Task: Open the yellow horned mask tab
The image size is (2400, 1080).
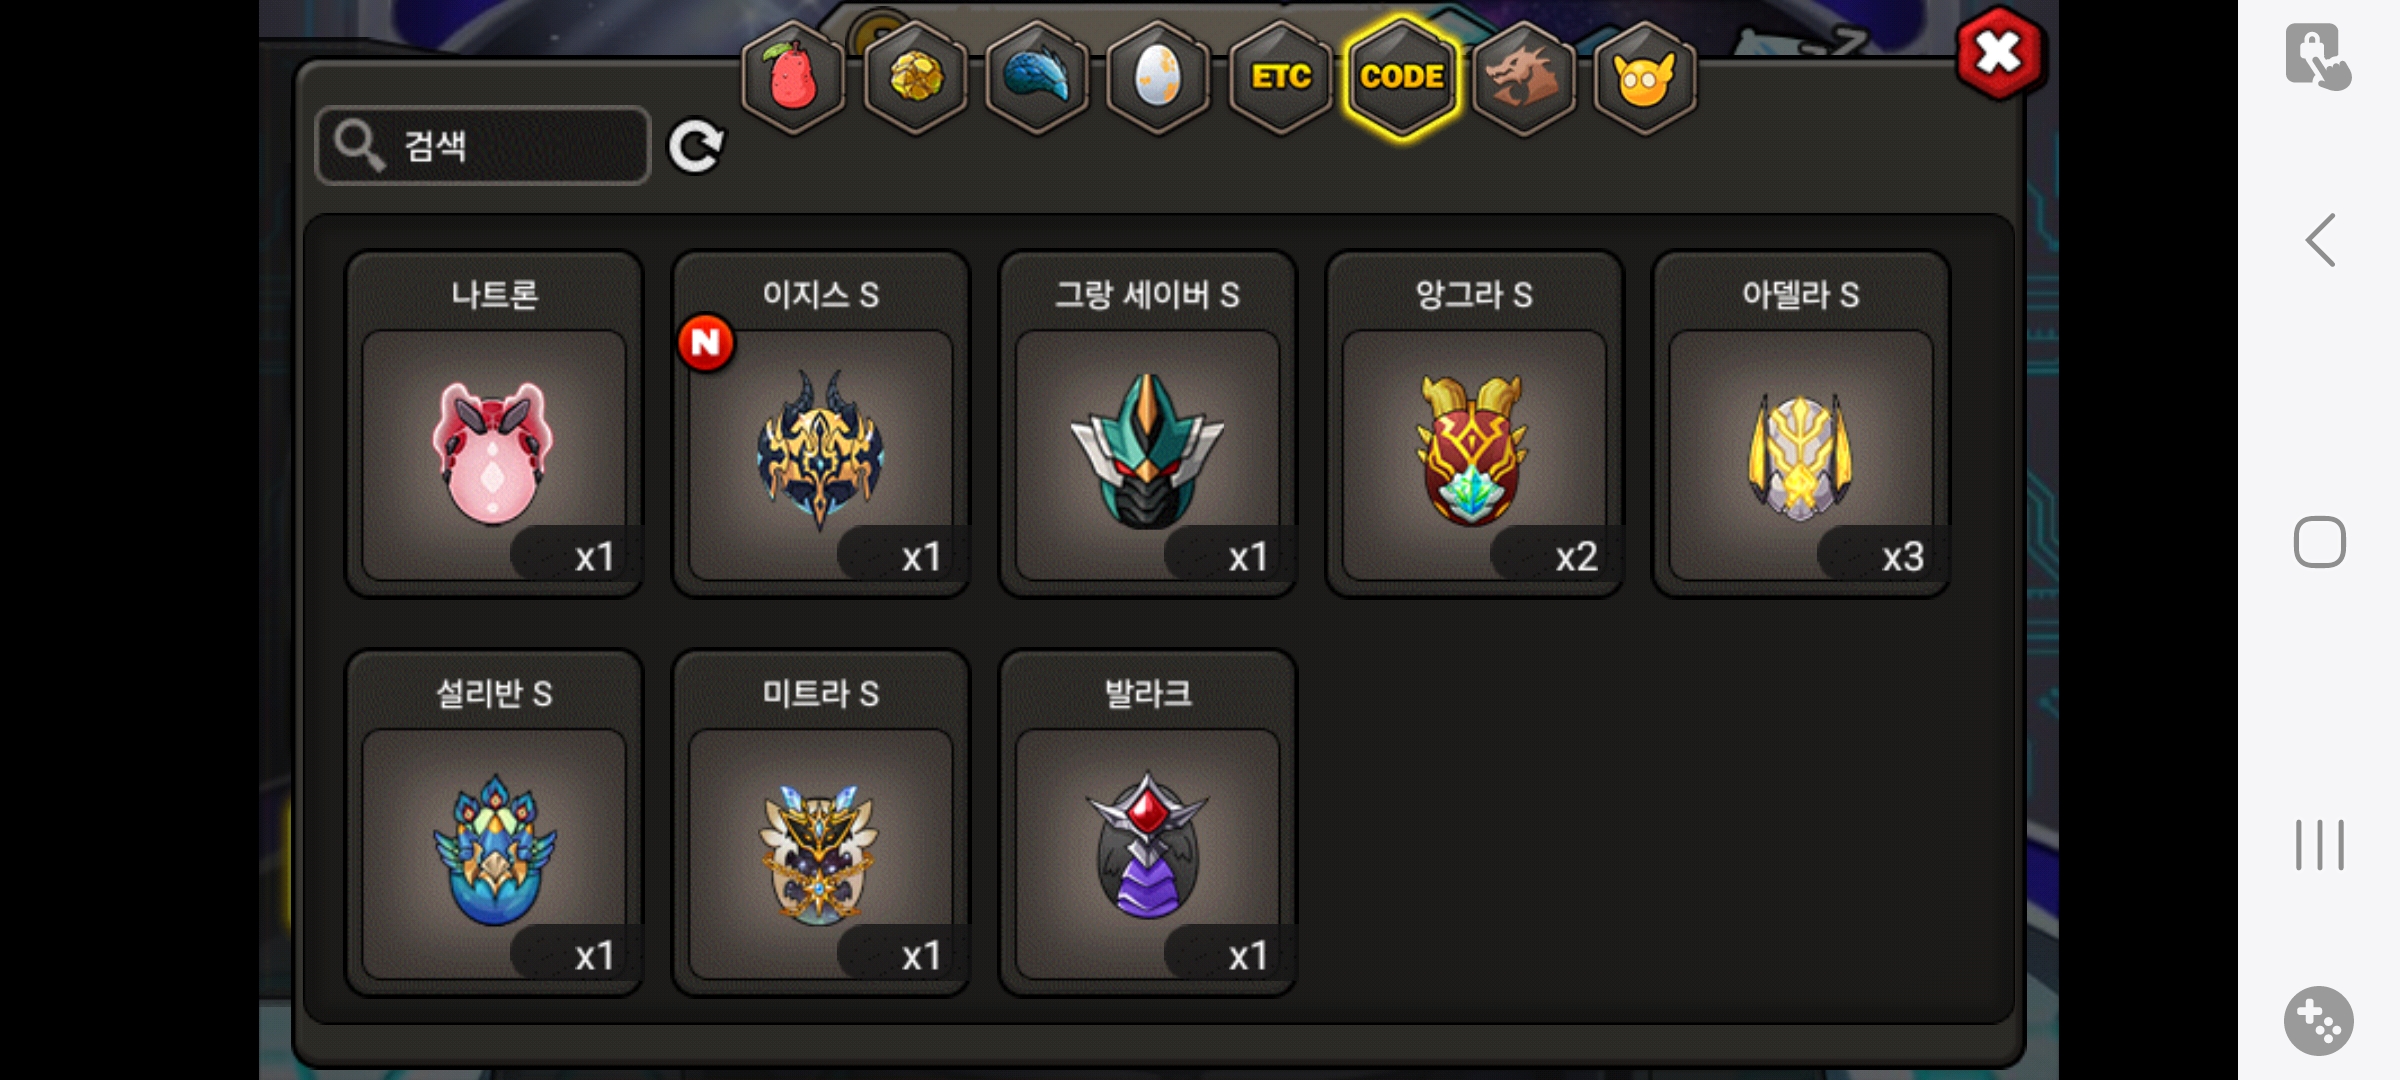Action: tap(1645, 77)
